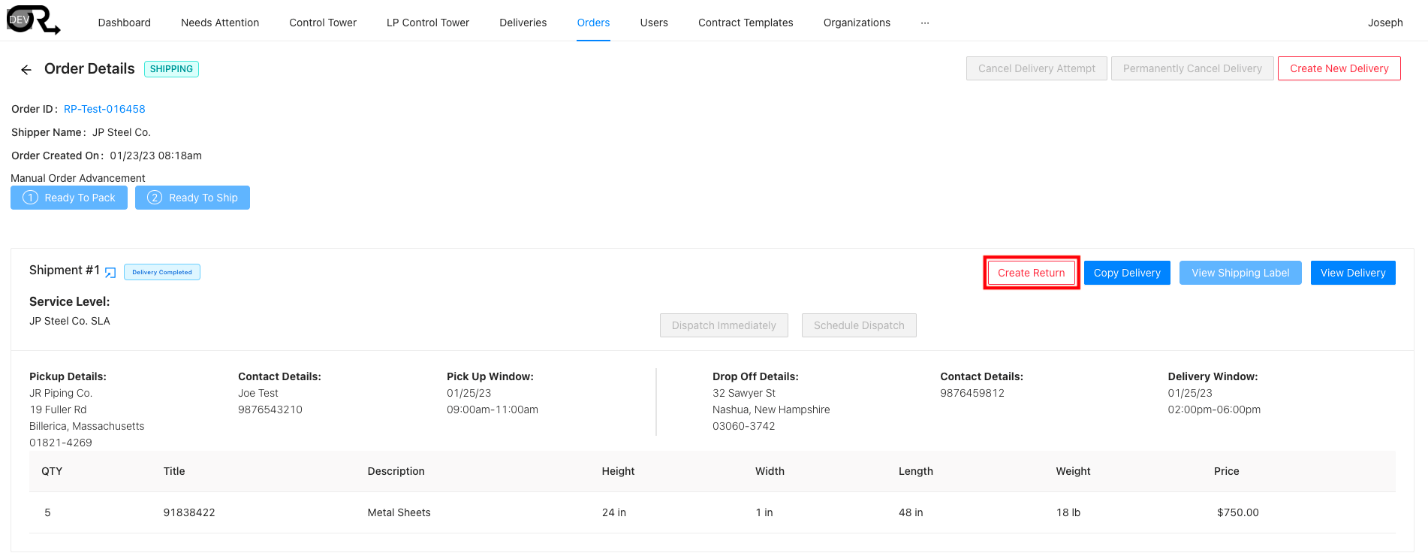Click the DEV logo icon
Screen dimensions: 1428x556
(x=33, y=19)
